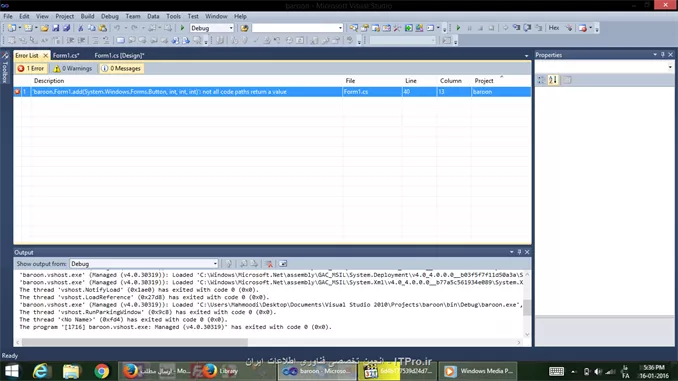Click the Open File folder icon

click(x=44, y=28)
